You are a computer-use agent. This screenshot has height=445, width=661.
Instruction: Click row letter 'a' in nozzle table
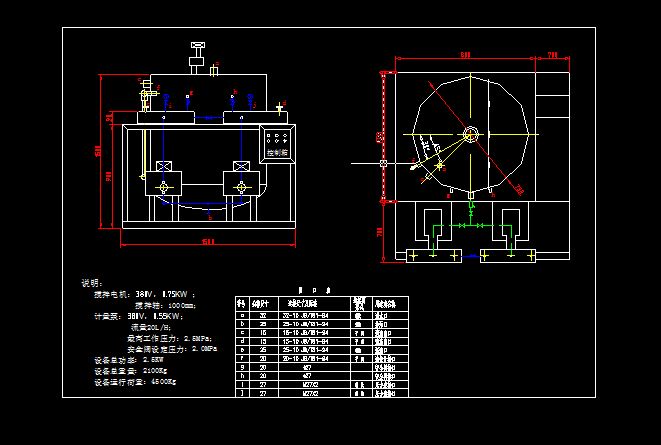tap(242, 315)
